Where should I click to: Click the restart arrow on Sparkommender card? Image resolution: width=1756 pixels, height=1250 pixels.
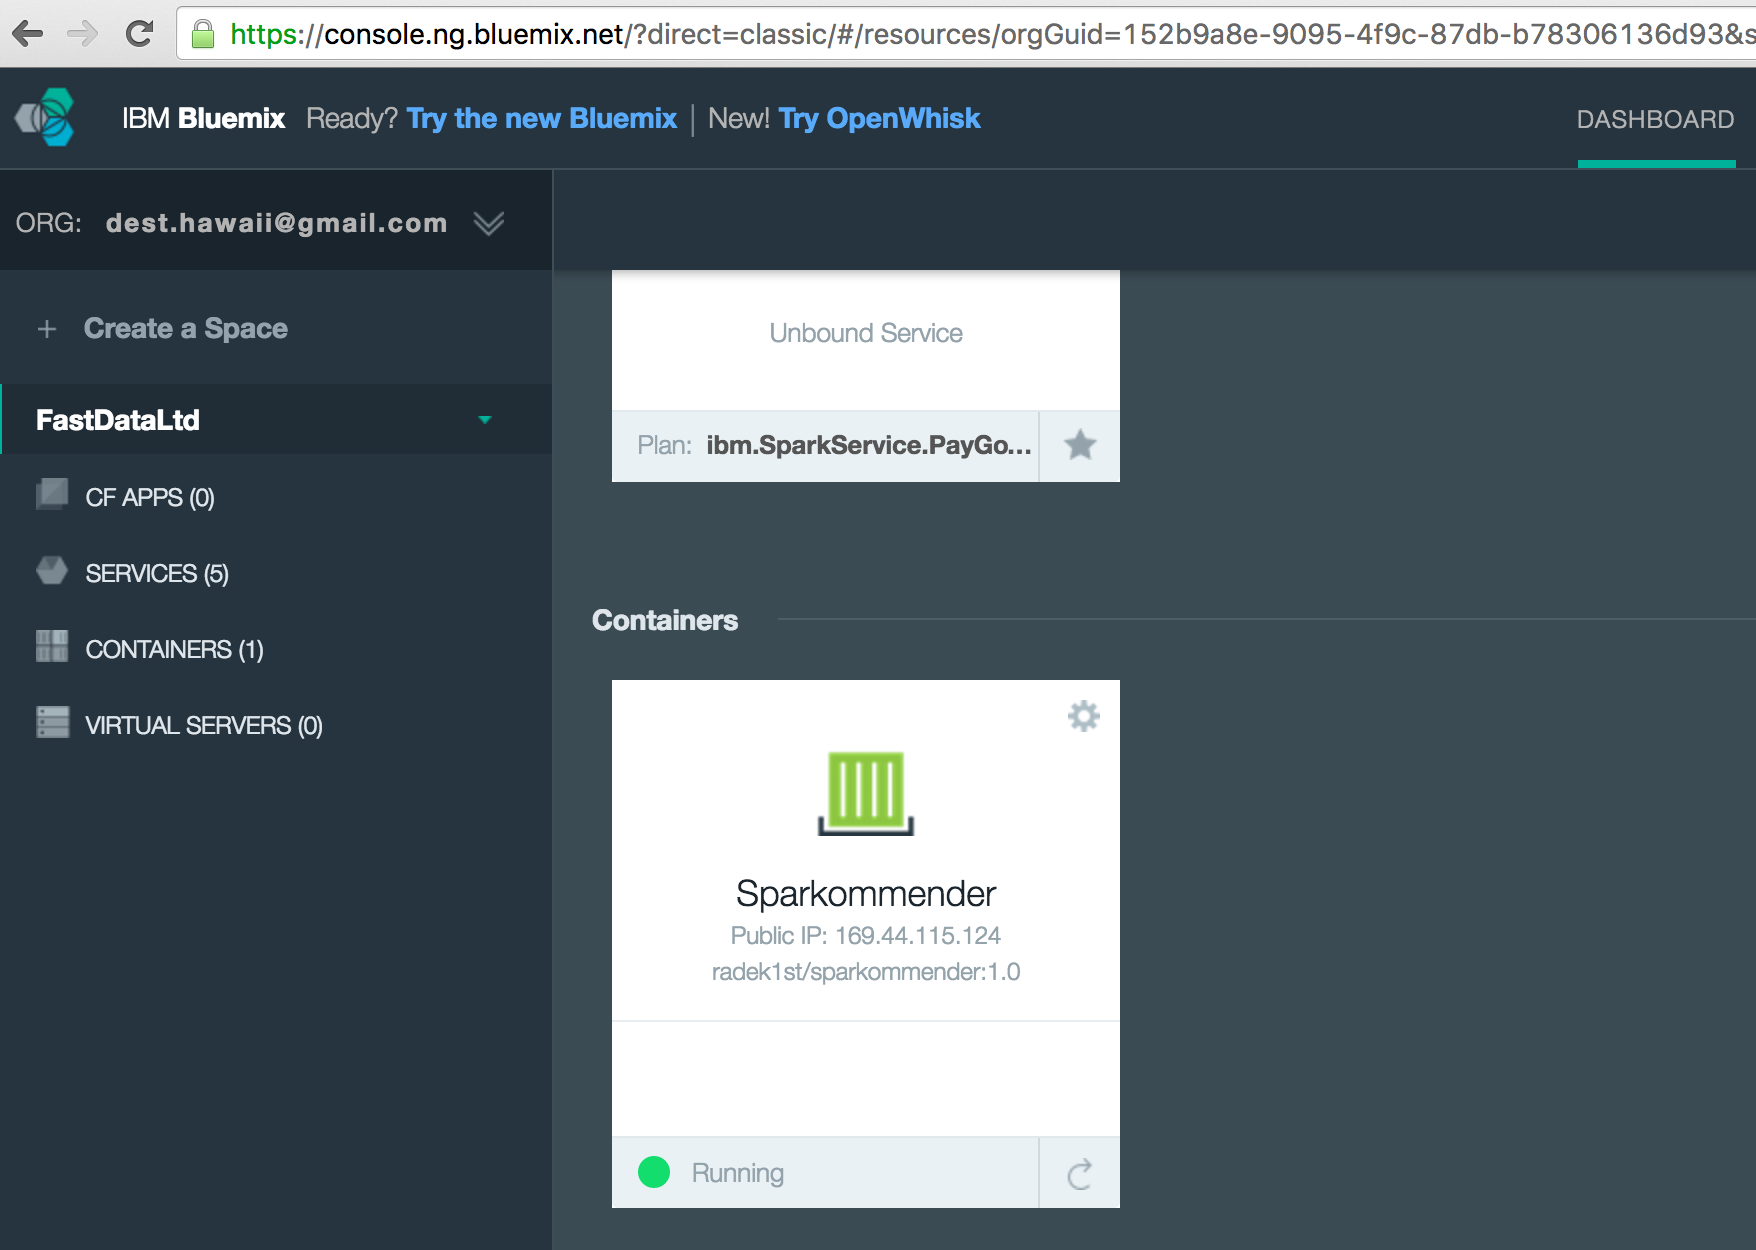(x=1080, y=1173)
